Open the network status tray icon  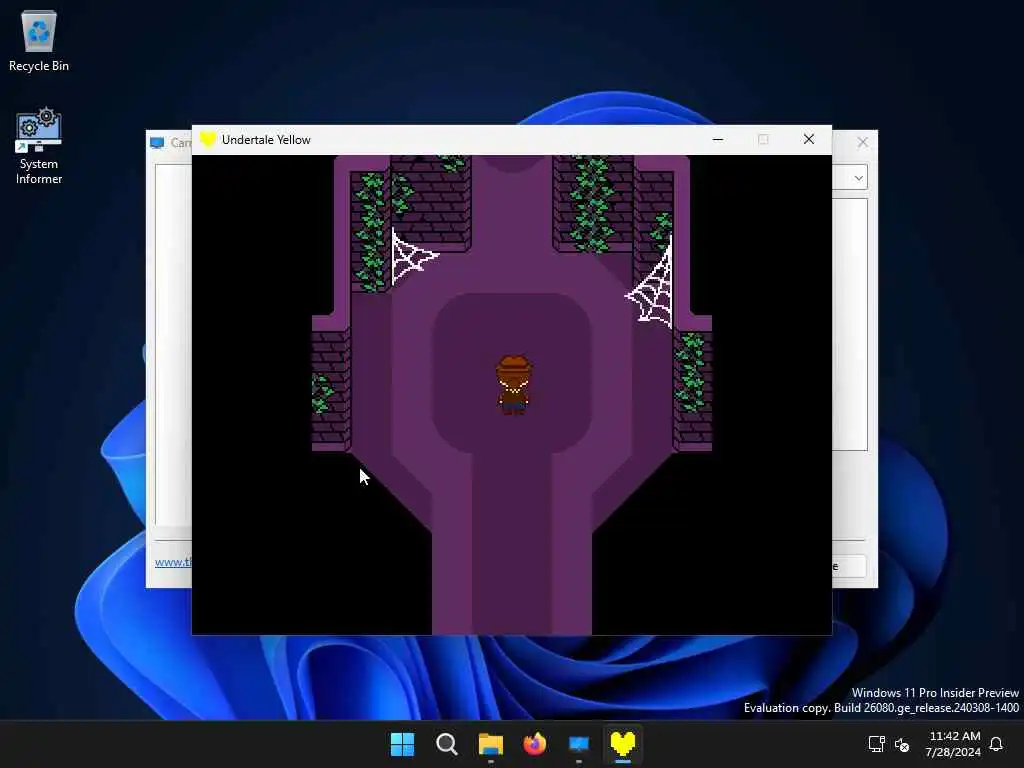coord(876,744)
